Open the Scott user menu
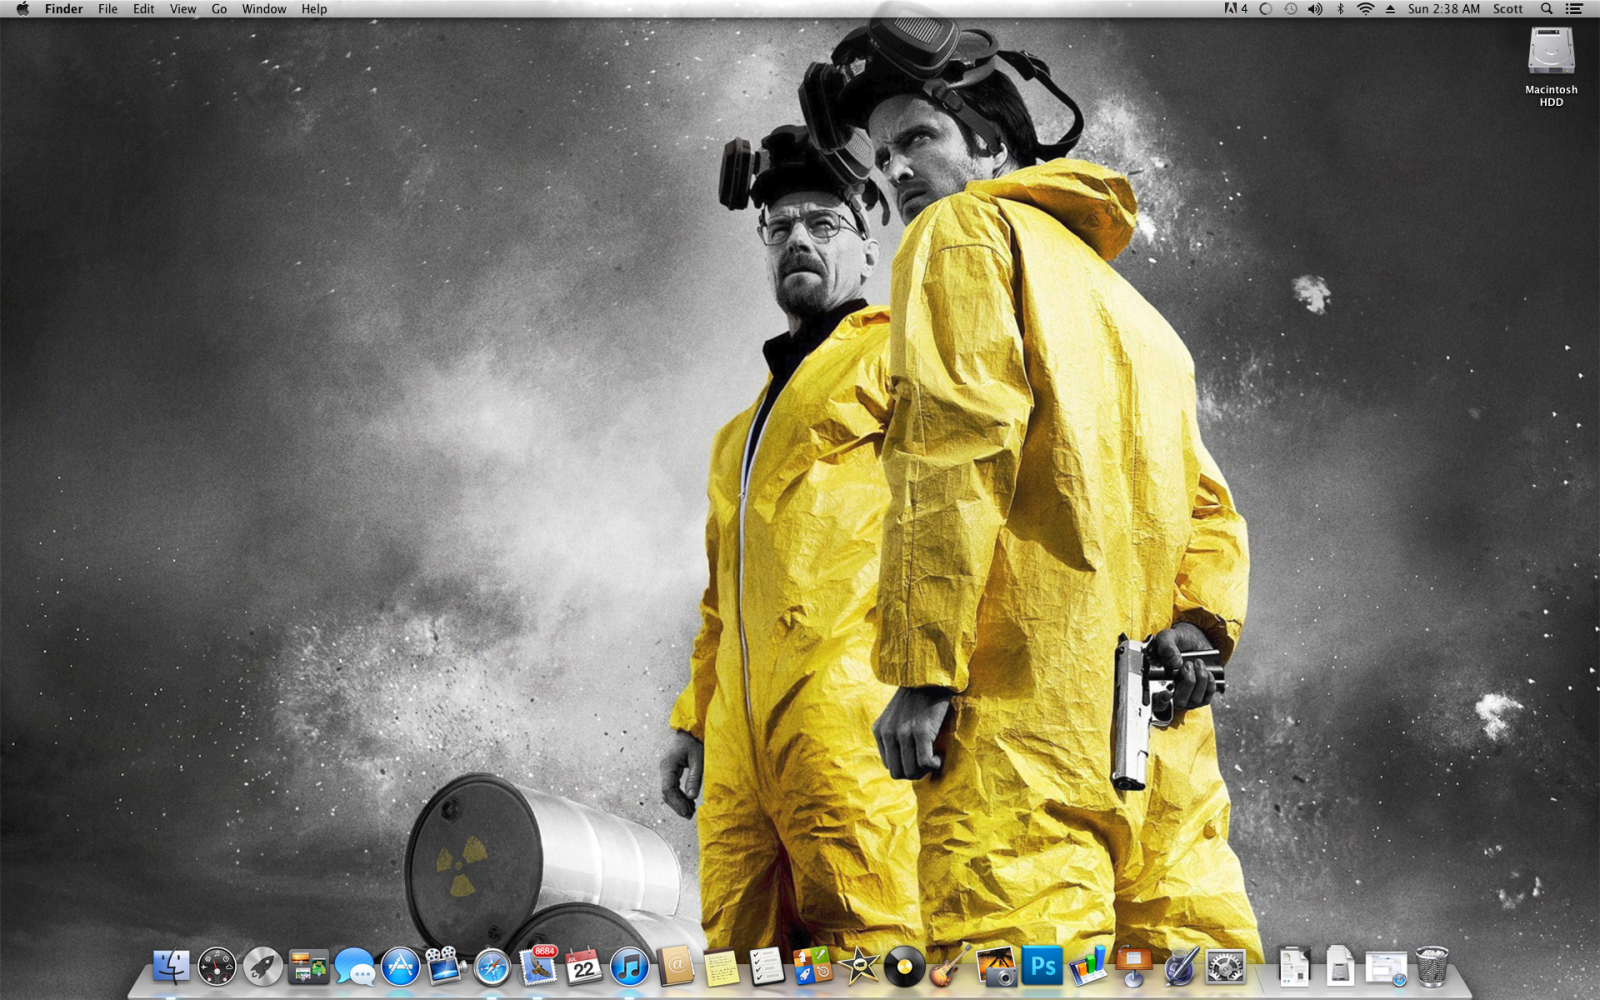This screenshot has width=1600, height=1000. point(1508,9)
